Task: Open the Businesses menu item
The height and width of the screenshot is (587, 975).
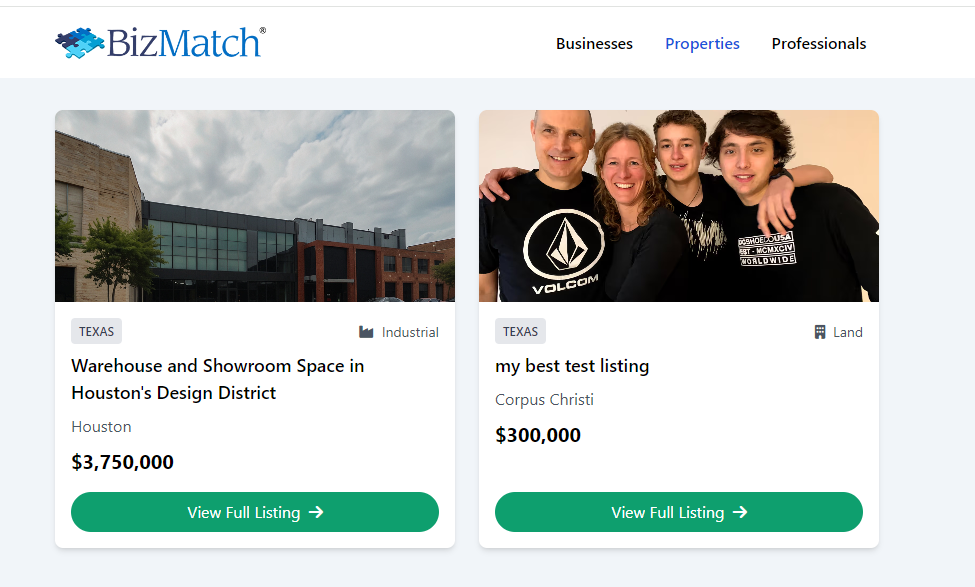Action: 594,44
